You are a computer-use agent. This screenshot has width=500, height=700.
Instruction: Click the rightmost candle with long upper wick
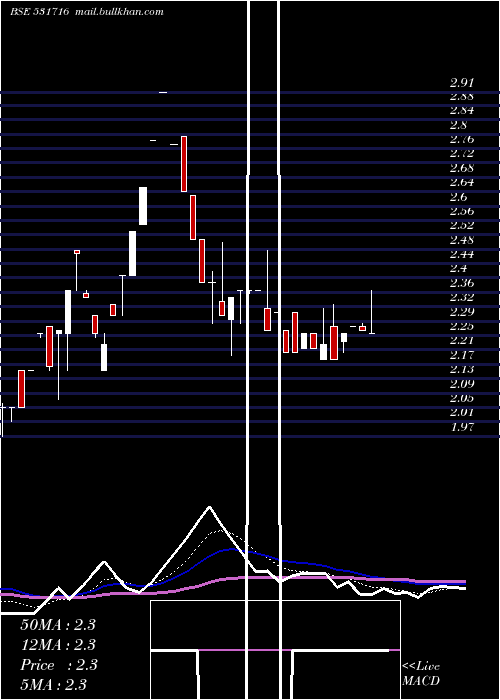pos(371,312)
